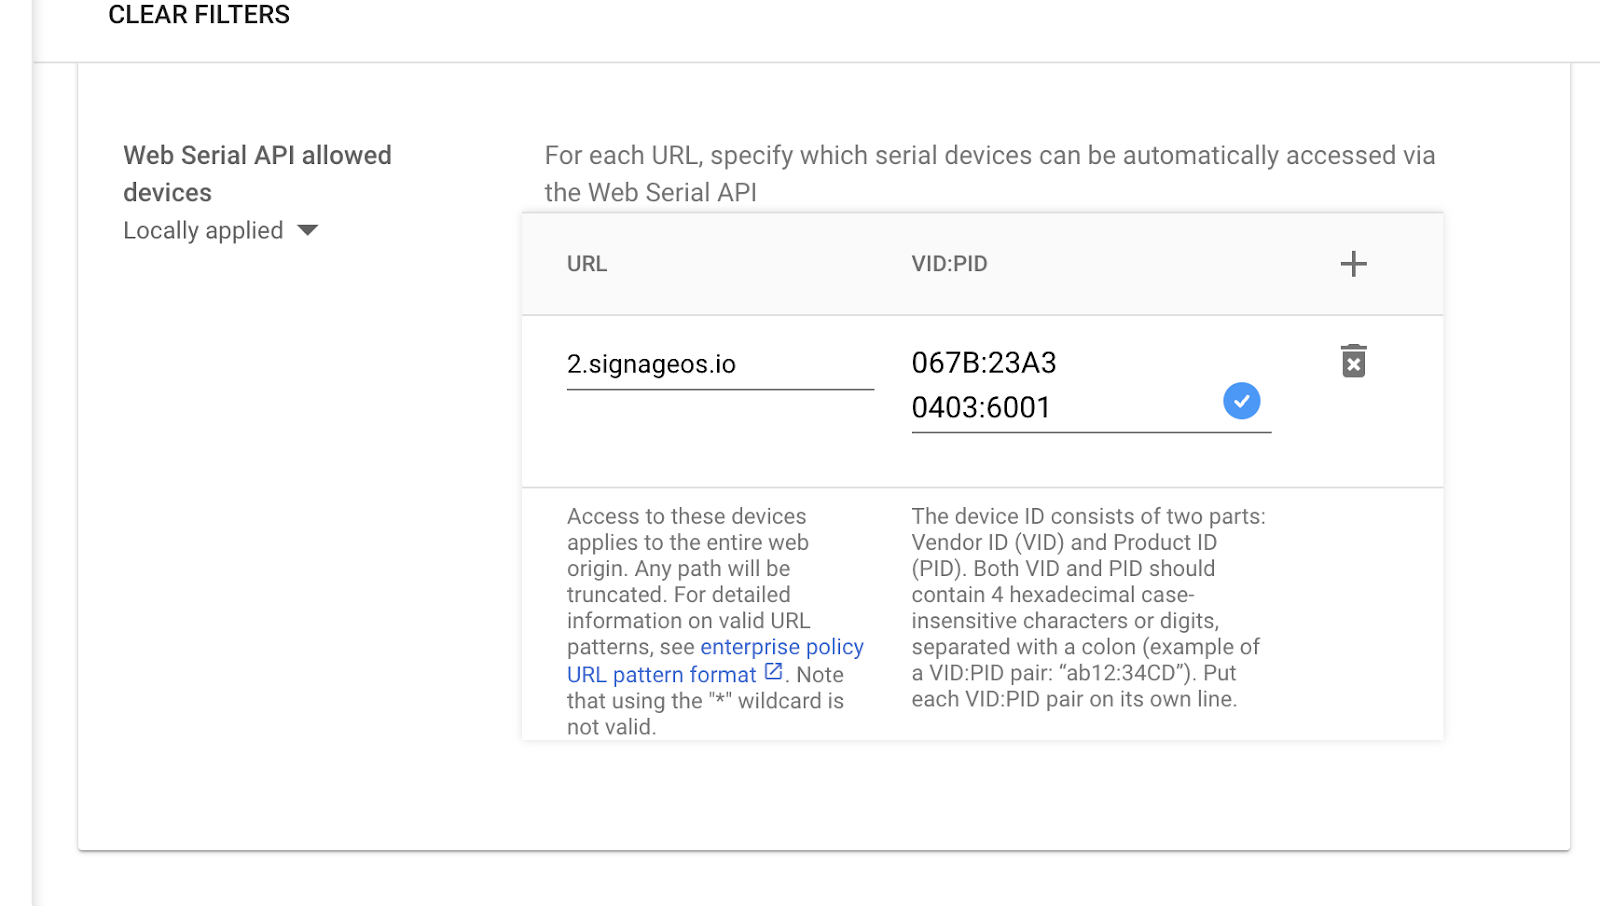Click the external link icon after URL pattern format
The image size is (1600, 906).
coord(773,672)
